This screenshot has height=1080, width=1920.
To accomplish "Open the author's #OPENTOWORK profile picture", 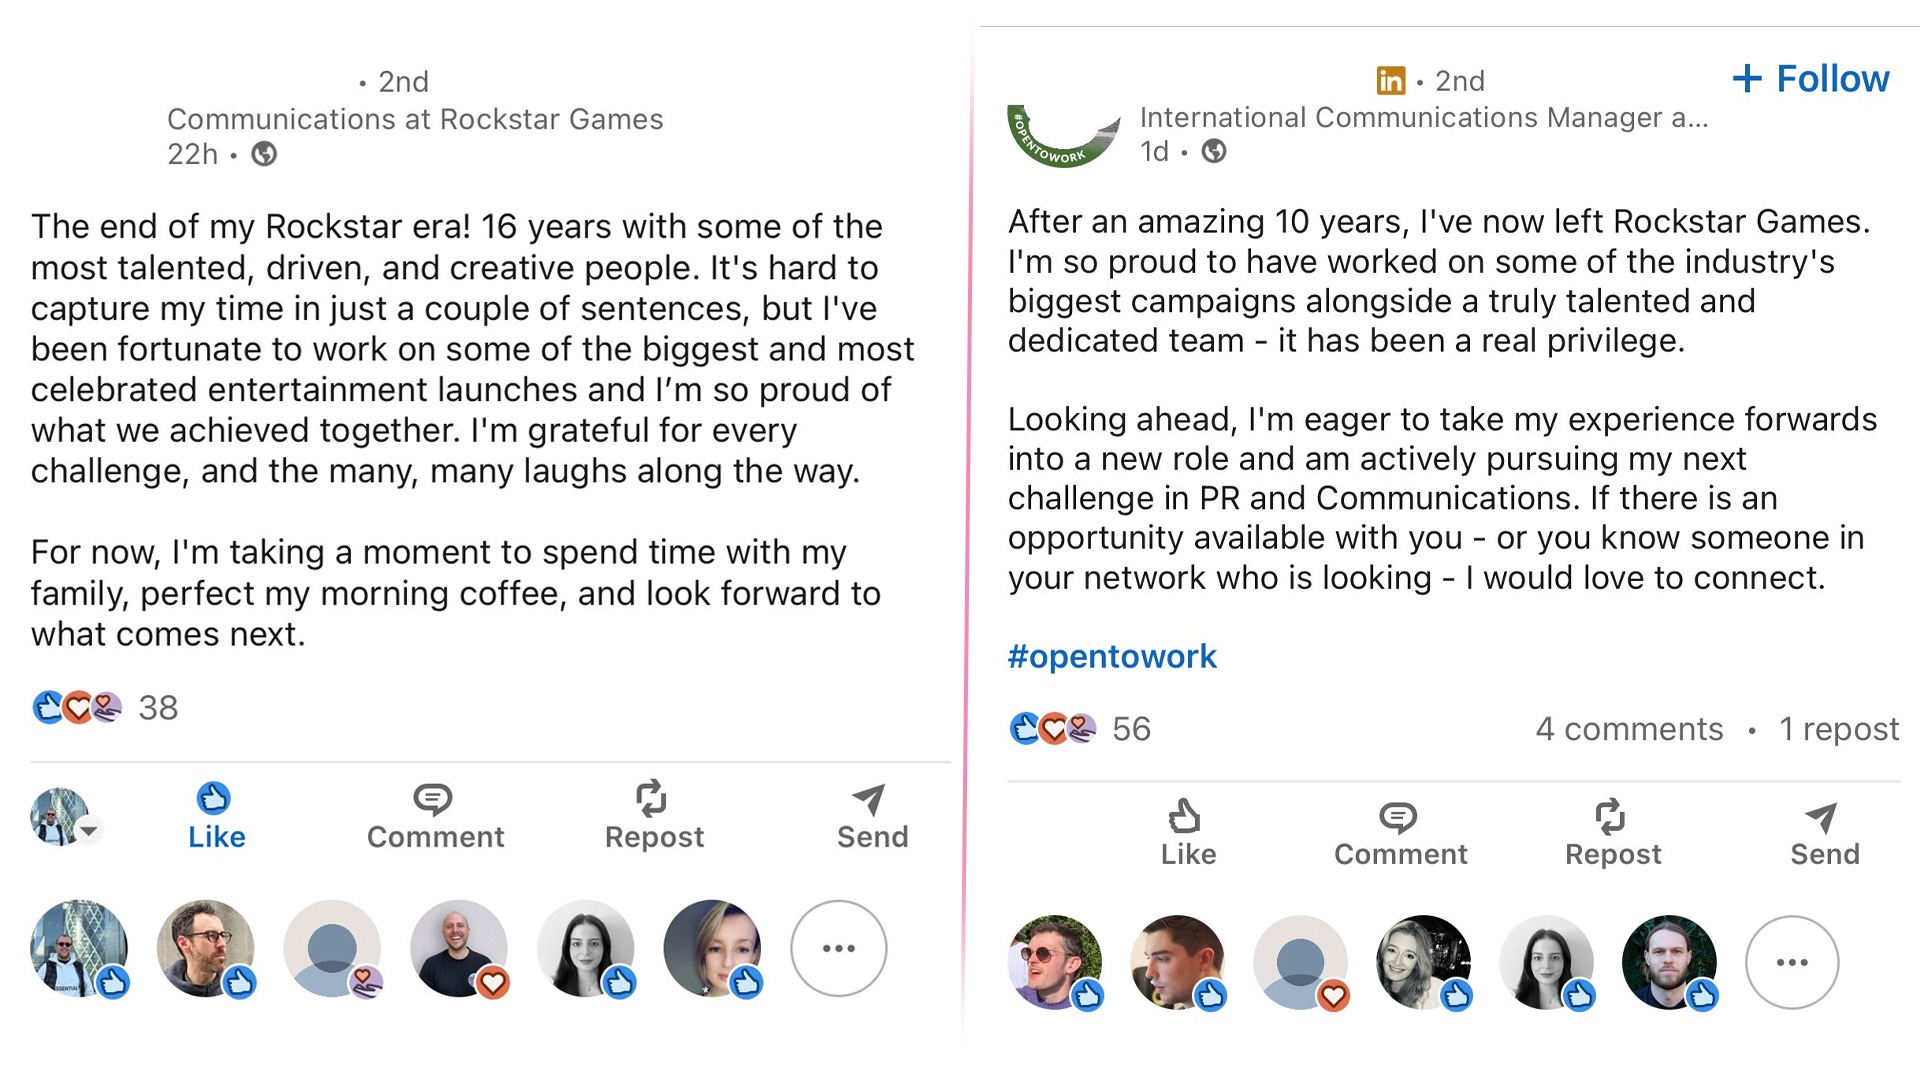I will coord(1063,137).
